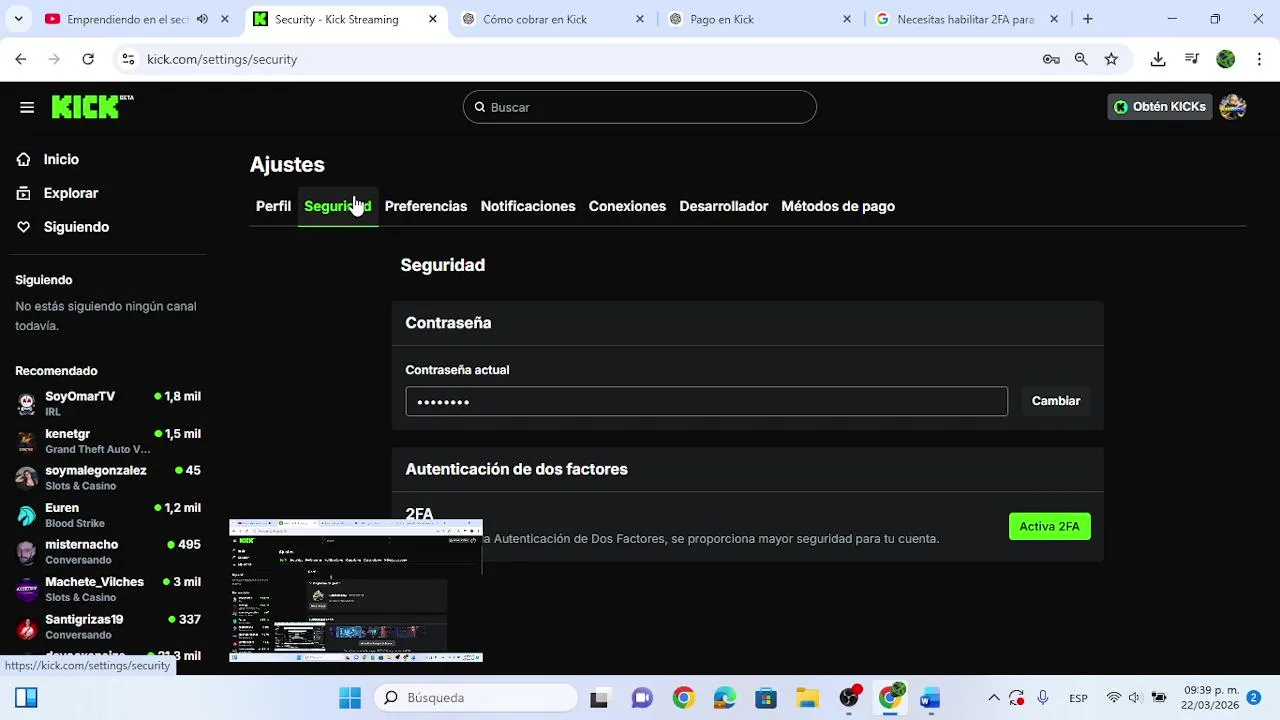Click the Siguiendo heart icon

click(24, 227)
